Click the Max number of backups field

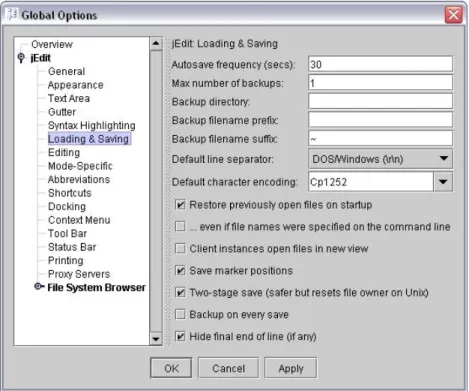(x=380, y=83)
